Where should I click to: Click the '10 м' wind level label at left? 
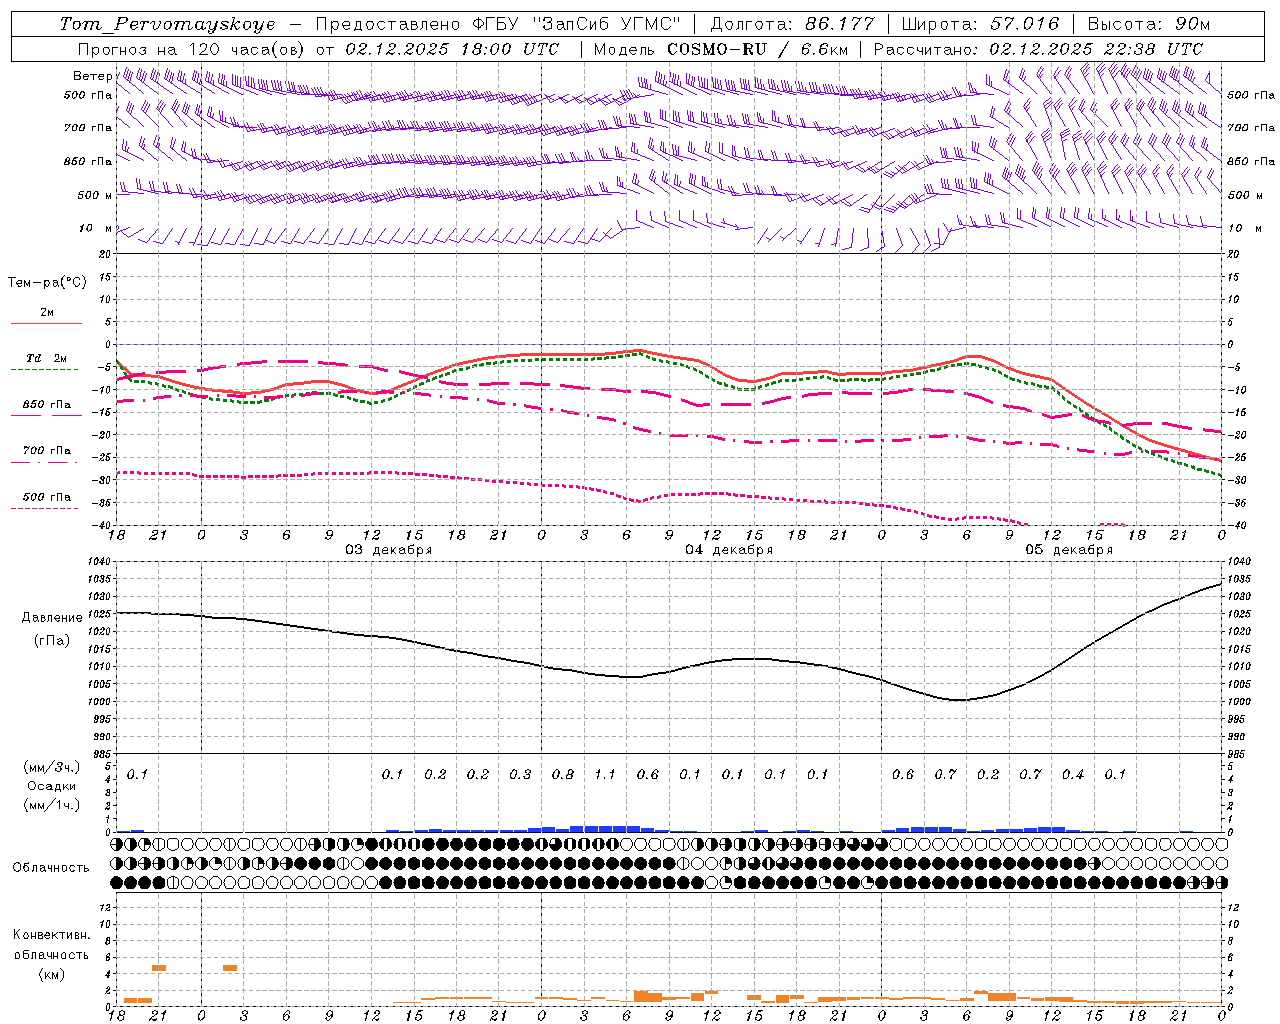pyautogui.click(x=96, y=229)
